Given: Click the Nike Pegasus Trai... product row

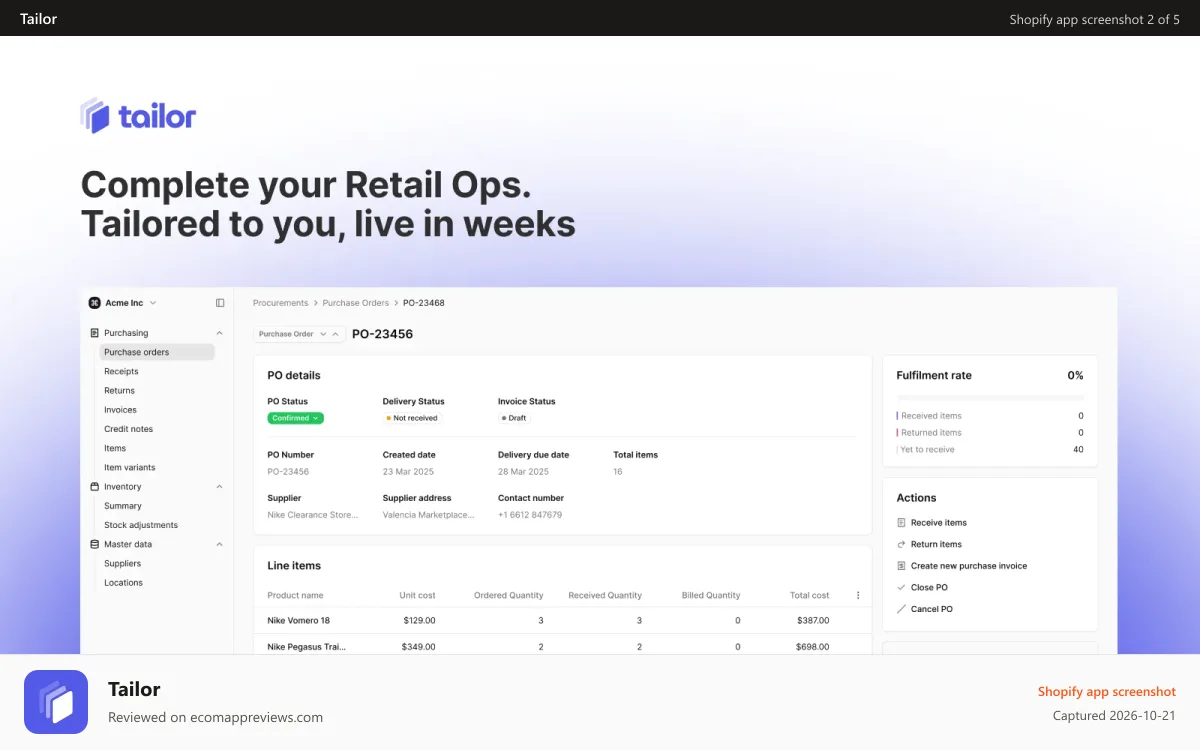Looking at the screenshot, I should 562,646.
